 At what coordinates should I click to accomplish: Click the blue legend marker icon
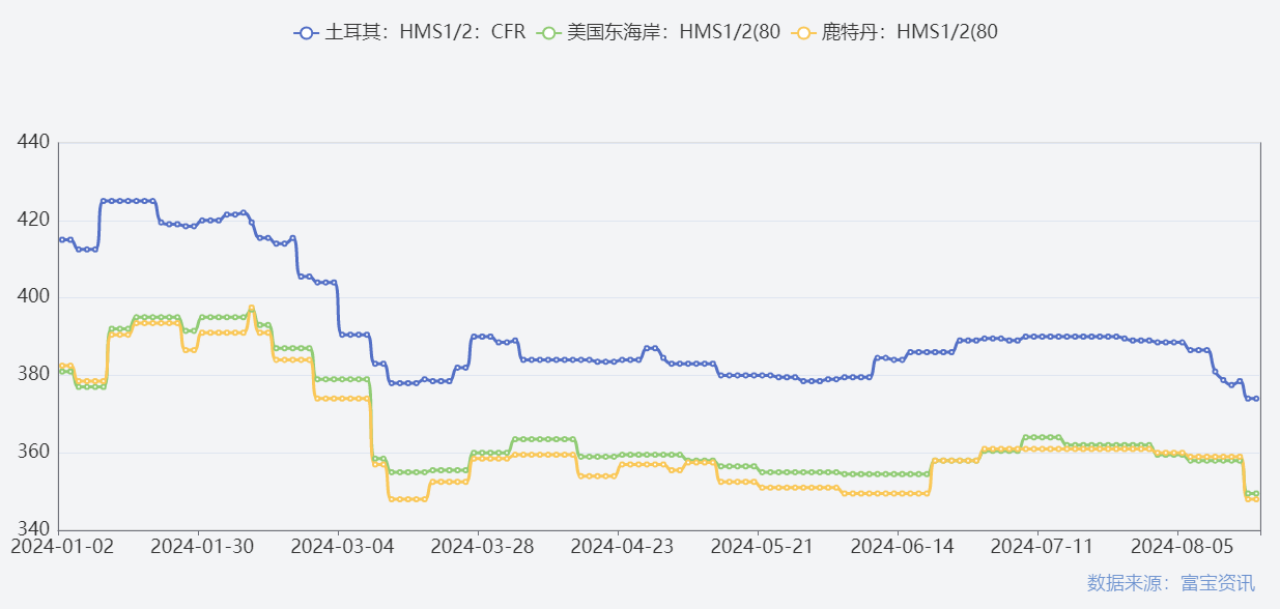[306, 33]
